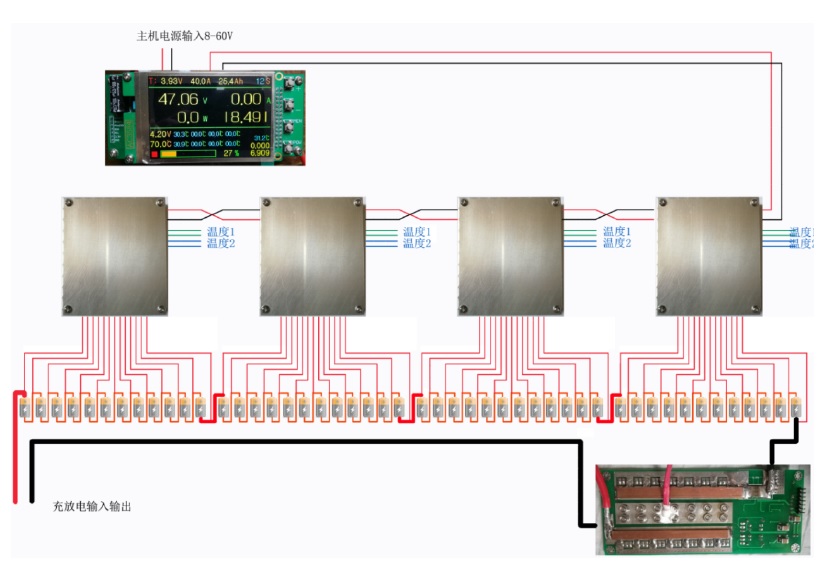The image size is (832, 572).
Task: Select the rightmost metal module
Action: coord(709,256)
